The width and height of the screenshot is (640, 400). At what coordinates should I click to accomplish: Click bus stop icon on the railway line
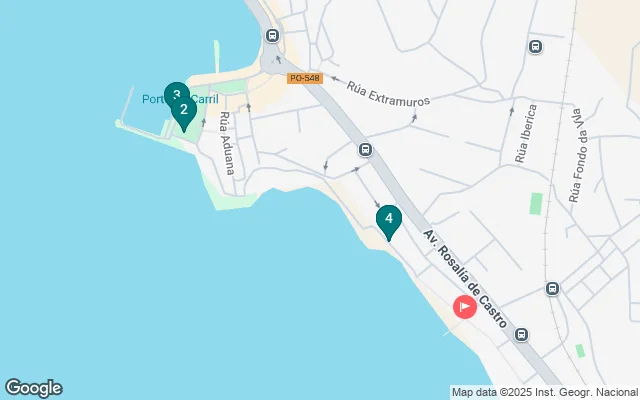click(x=552, y=289)
